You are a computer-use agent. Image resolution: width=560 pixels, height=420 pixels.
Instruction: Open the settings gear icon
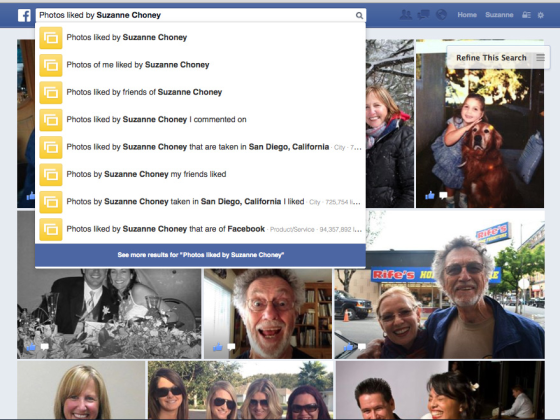(541, 15)
